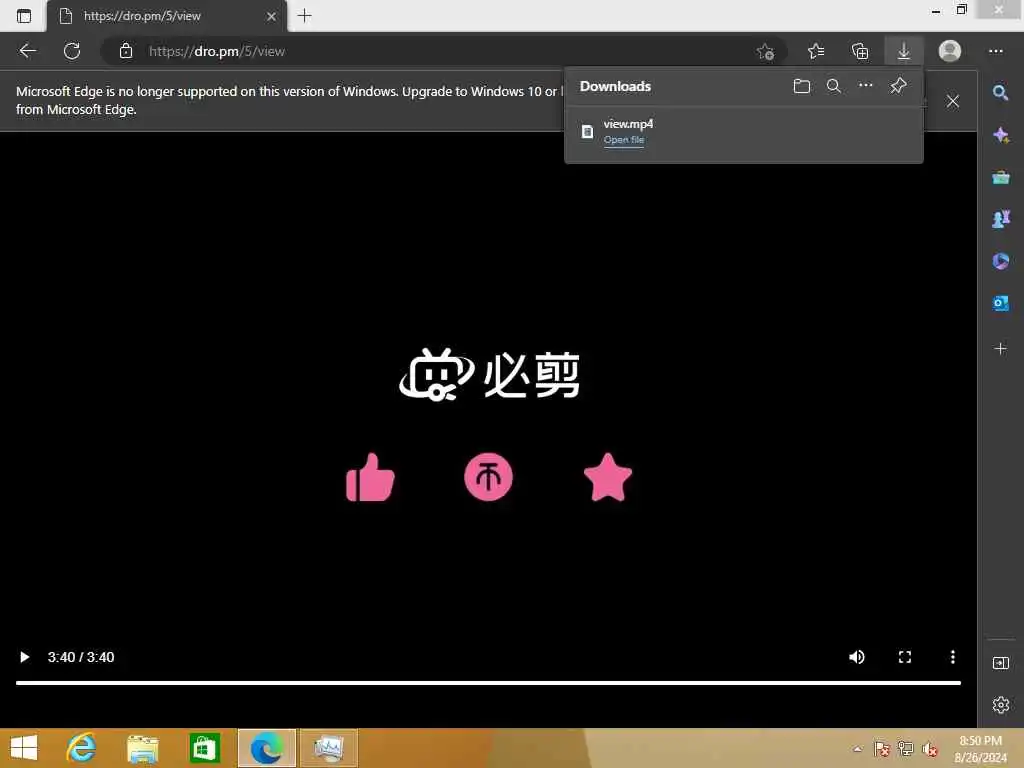Add a new sidebar app

[x=1000, y=349]
